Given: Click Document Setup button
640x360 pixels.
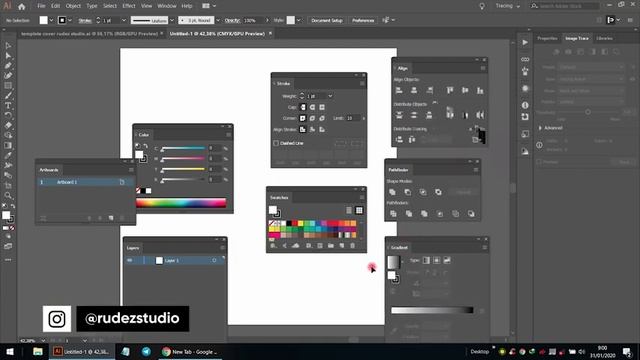Looking at the screenshot, I should click(x=327, y=20).
